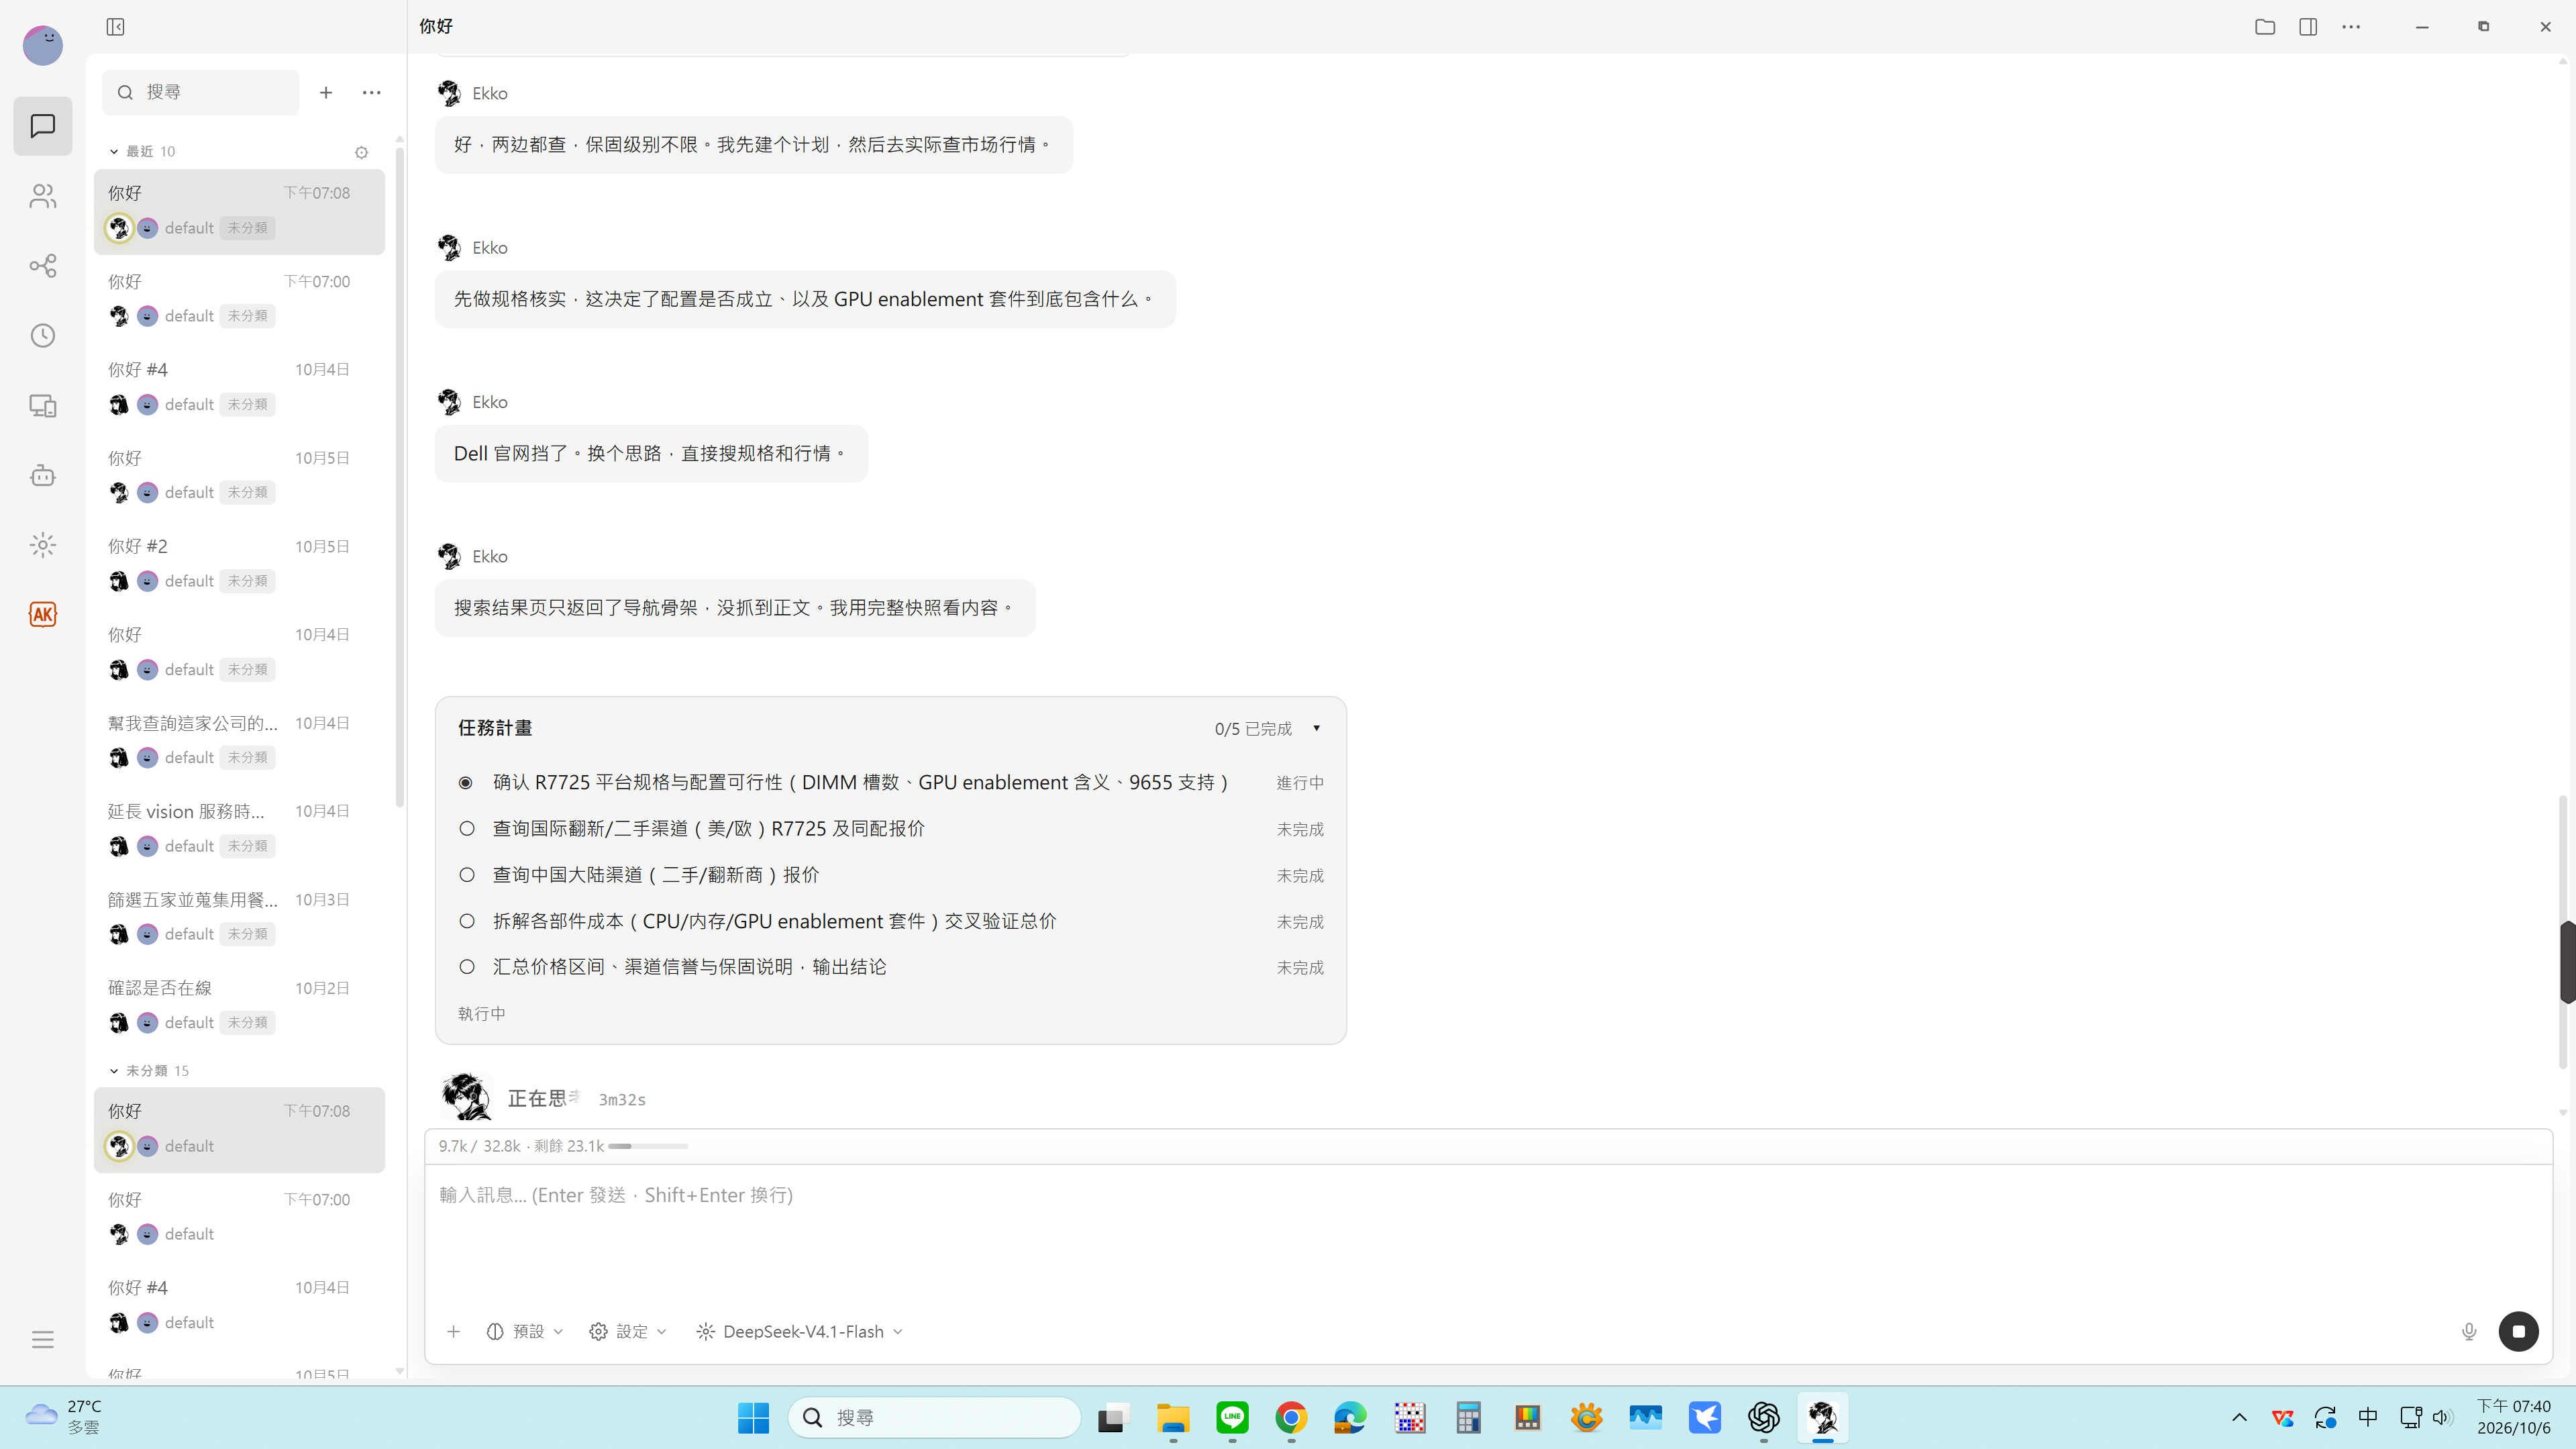Open the clock history sidebar icon
This screenshot has height=1449, width=2576.
[x=43, y=335]
